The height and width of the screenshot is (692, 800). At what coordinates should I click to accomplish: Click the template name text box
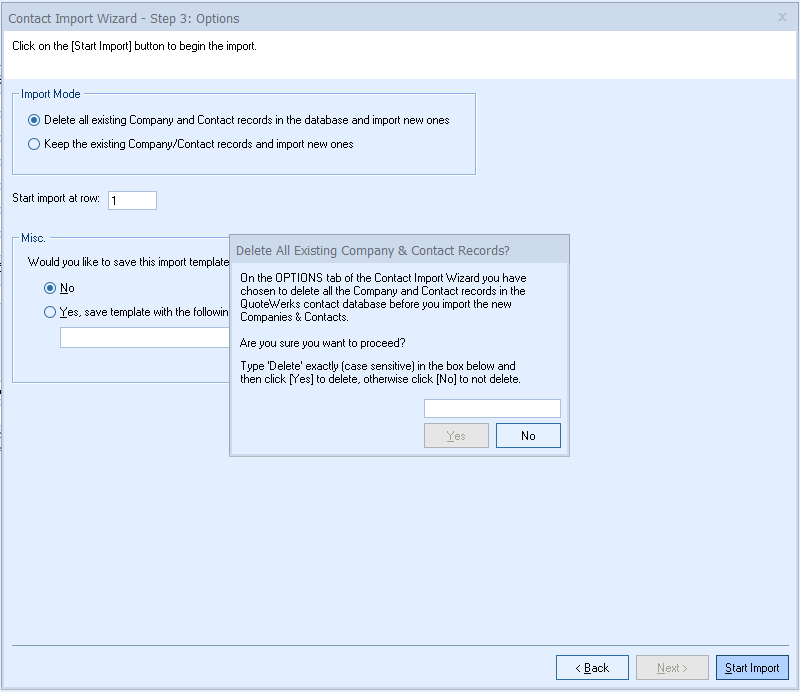coord(144,338)
